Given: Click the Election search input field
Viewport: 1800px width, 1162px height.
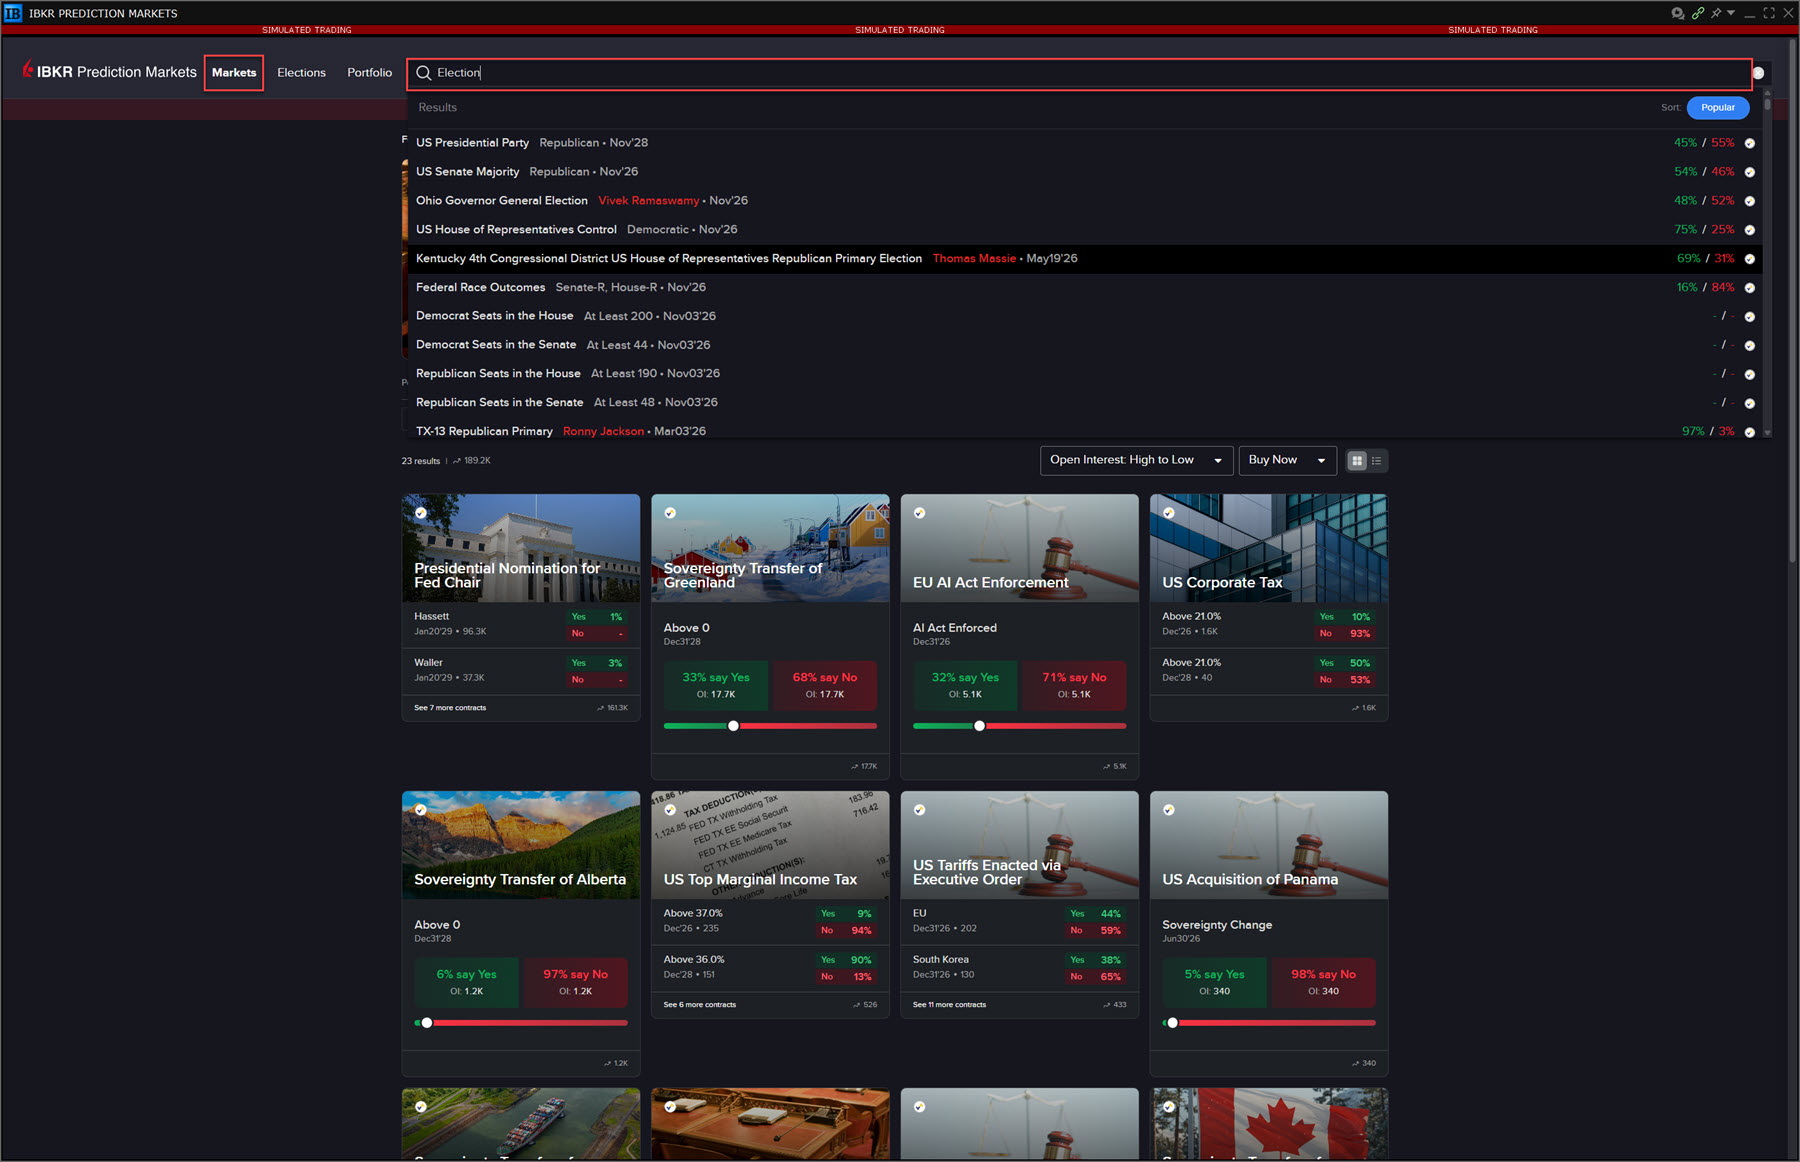Looking at the screenshot, I should tap(1078, 73).
